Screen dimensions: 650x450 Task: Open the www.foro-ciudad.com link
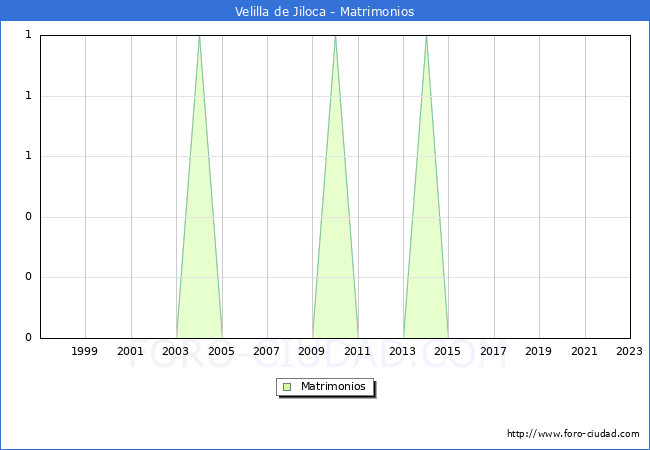[573, 434]
